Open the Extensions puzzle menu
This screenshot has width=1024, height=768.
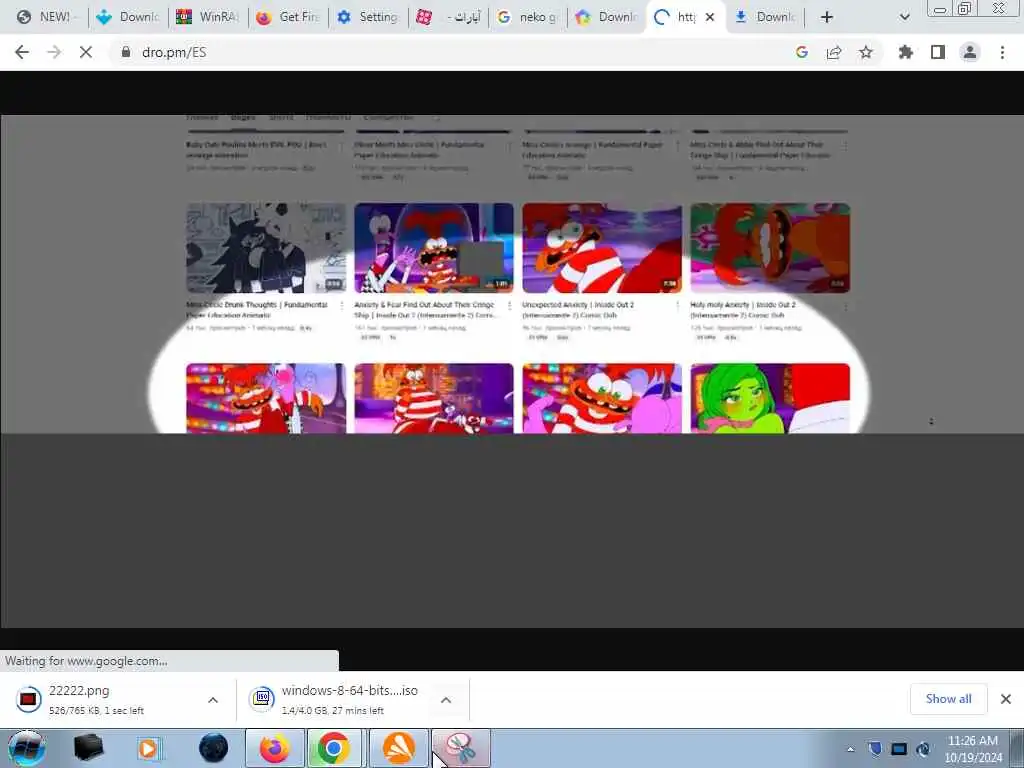tap(905, 52)
